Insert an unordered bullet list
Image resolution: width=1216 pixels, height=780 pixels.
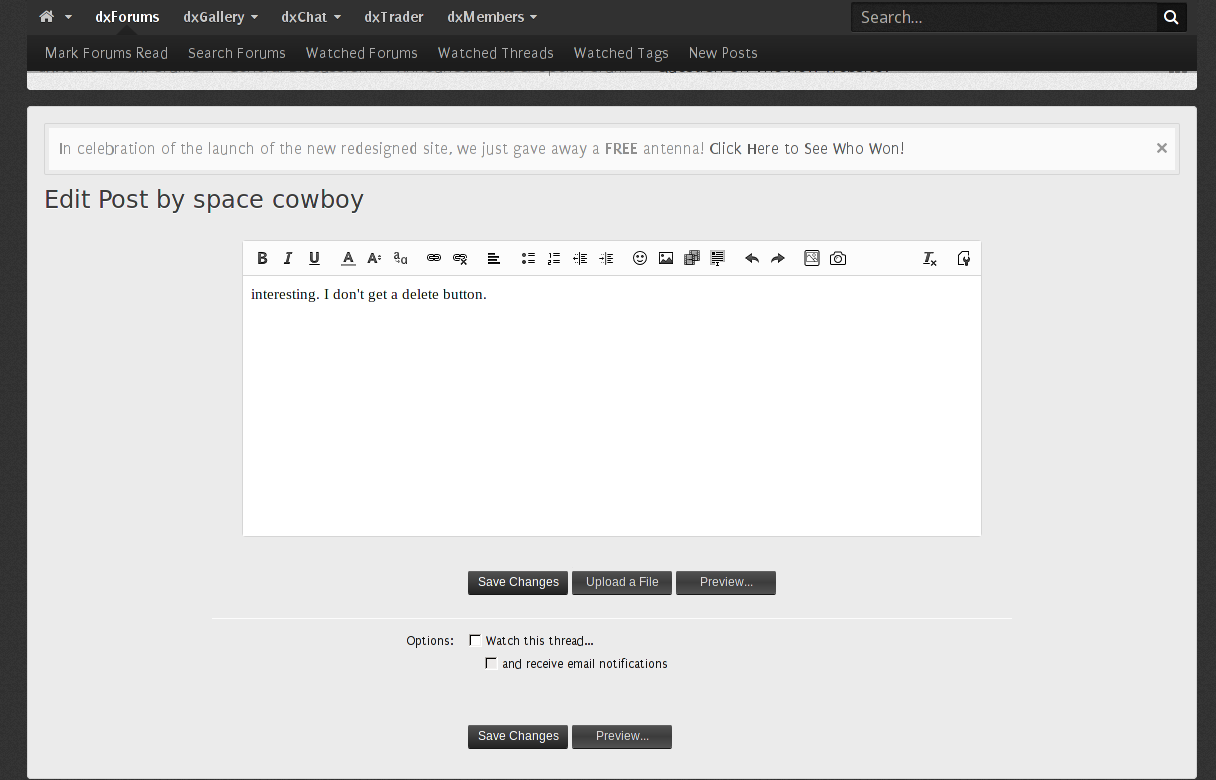528,258
